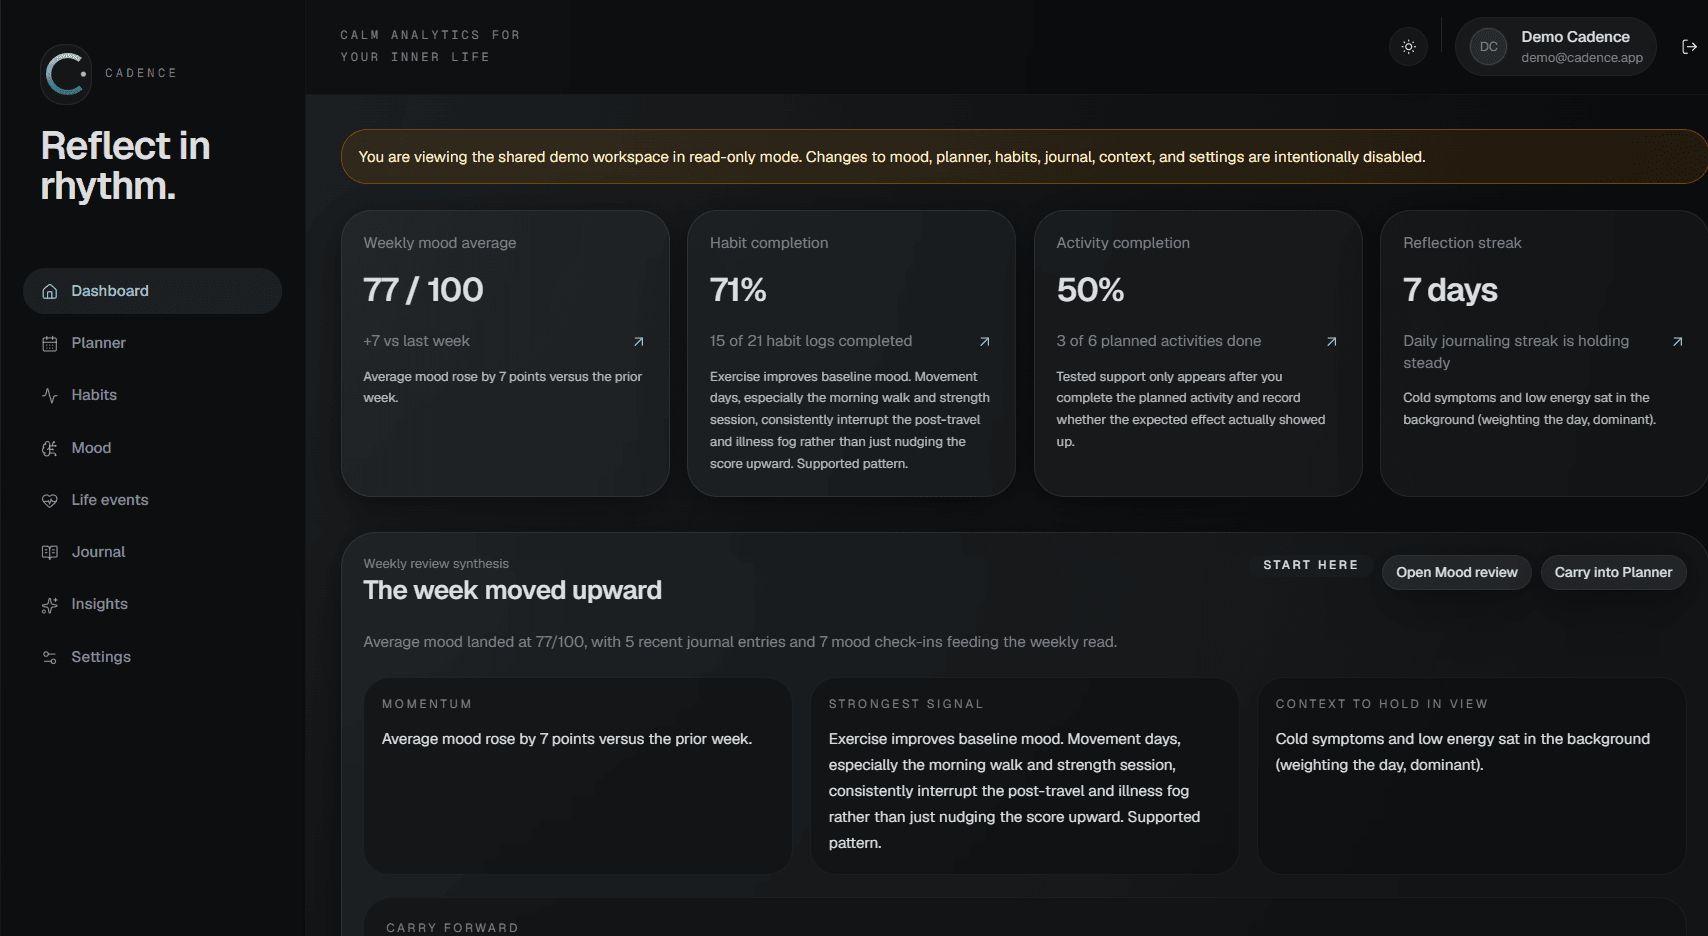Click the Open Mood review button
The height and width of the screenshot is (936, 1708).
(x=1457, y=573)
